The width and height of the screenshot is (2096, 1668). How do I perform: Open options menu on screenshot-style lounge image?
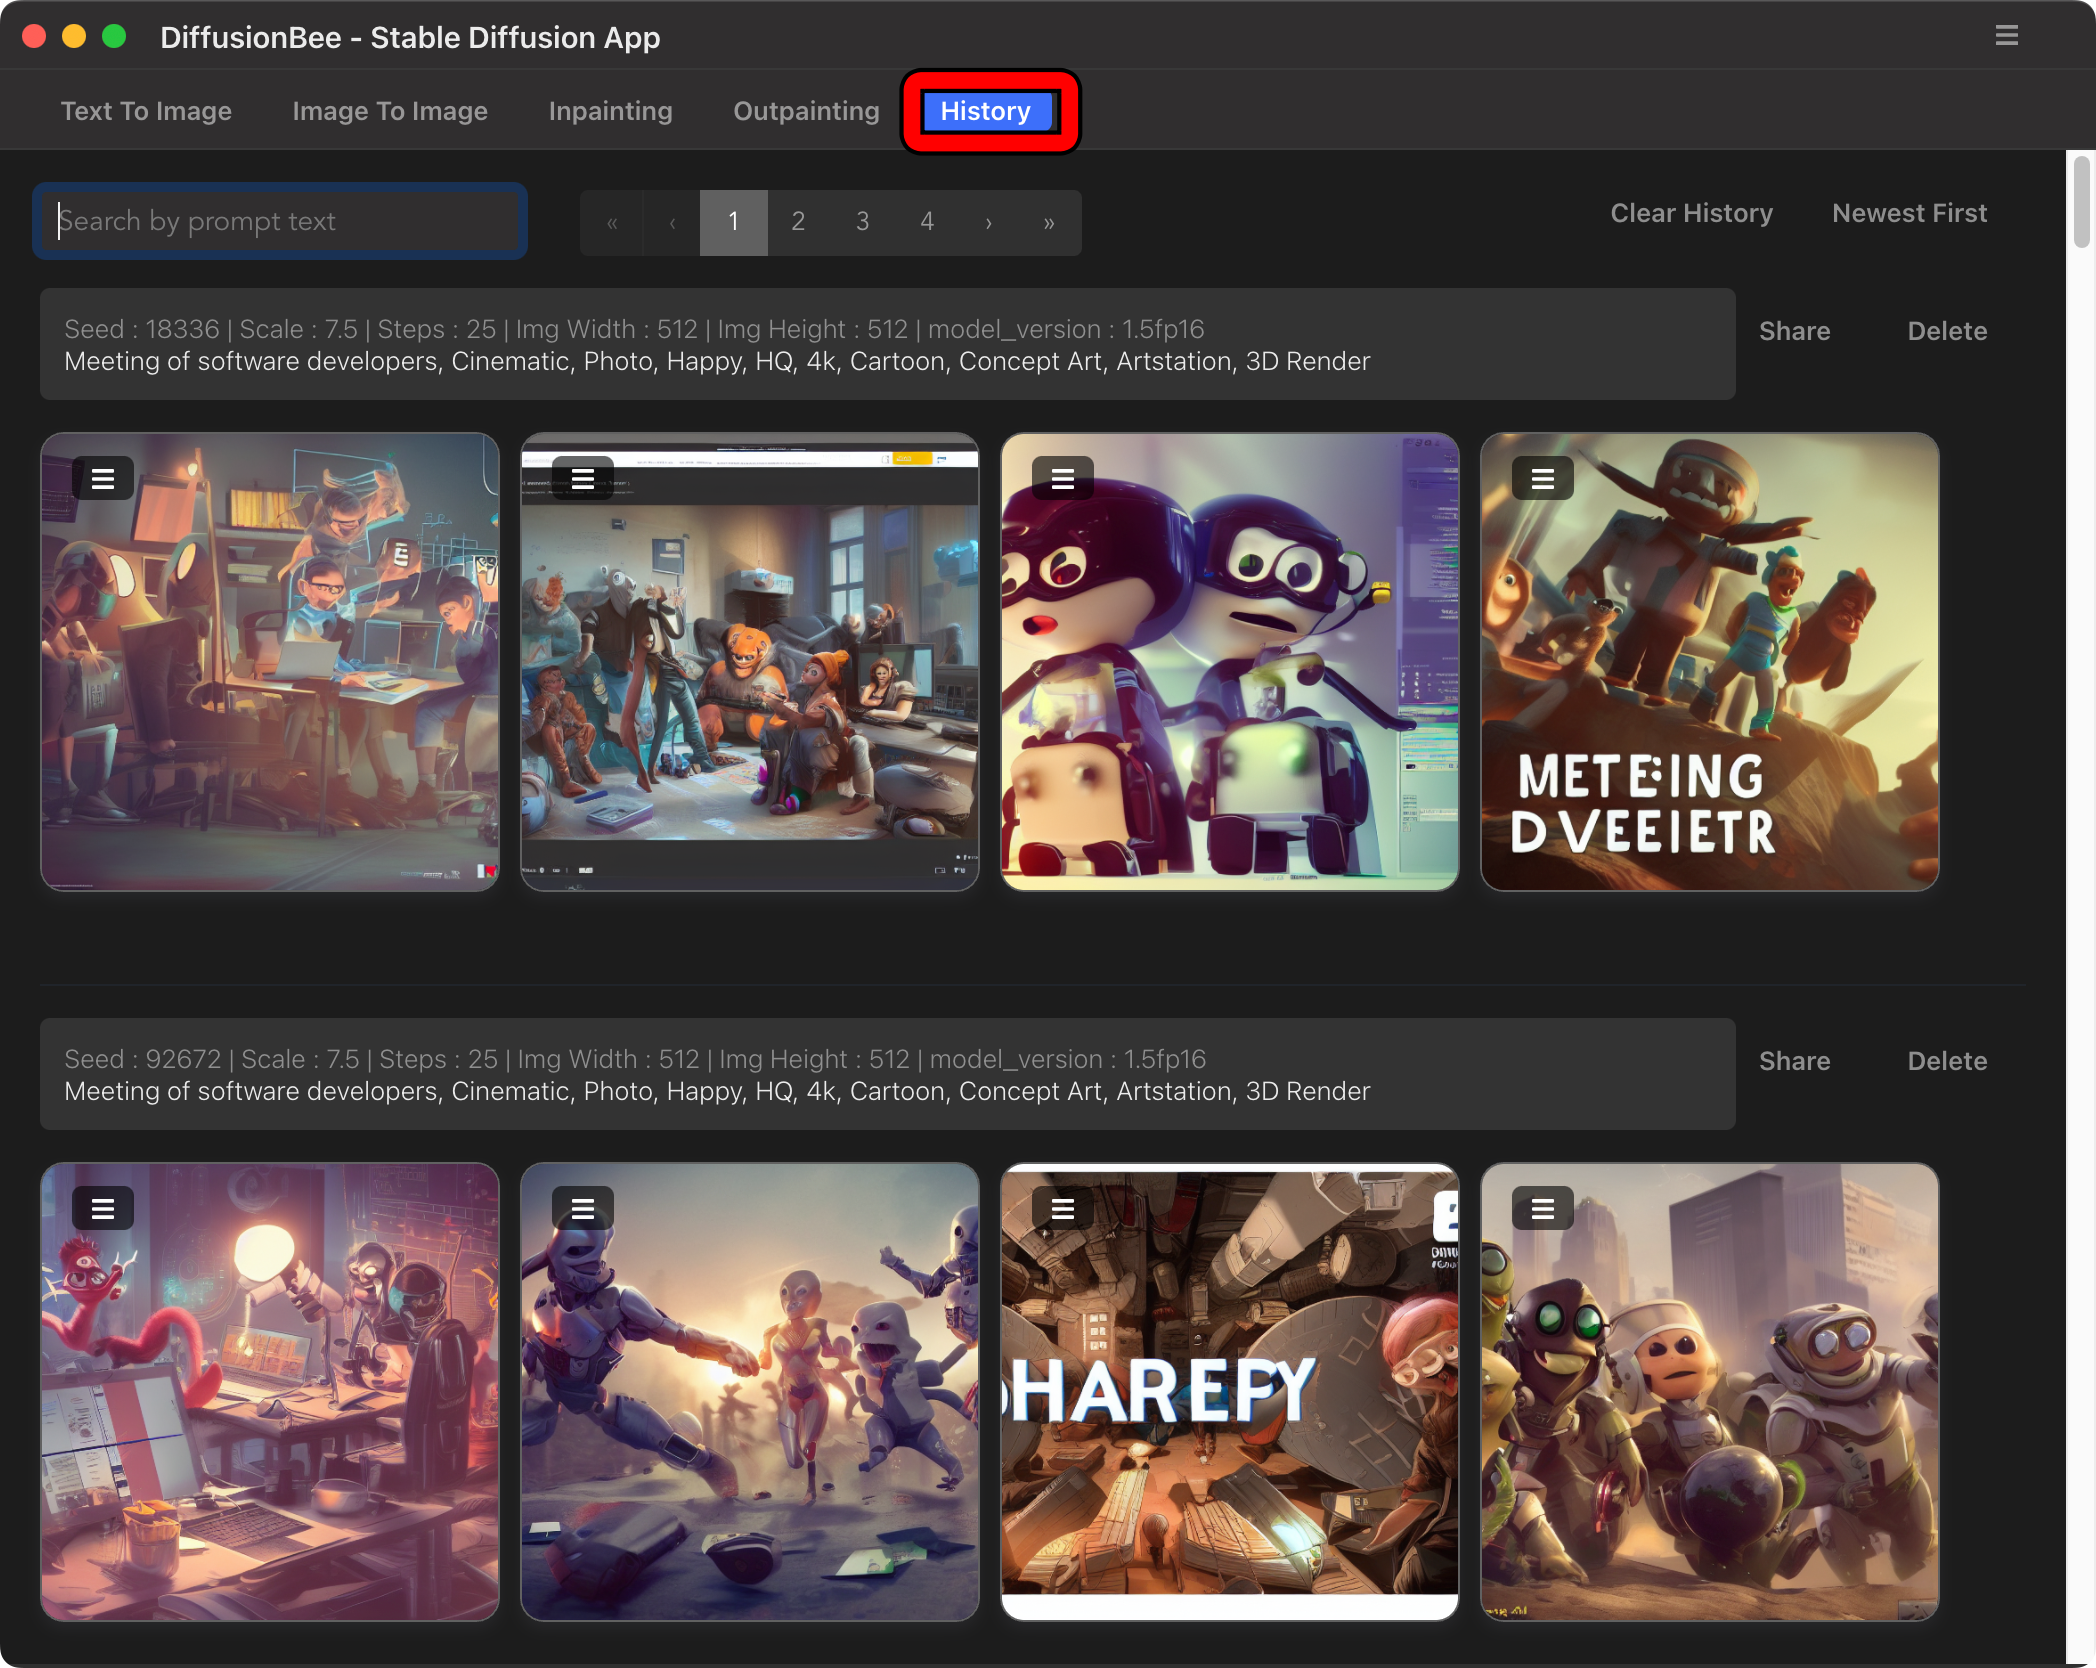tap(583, 479)
